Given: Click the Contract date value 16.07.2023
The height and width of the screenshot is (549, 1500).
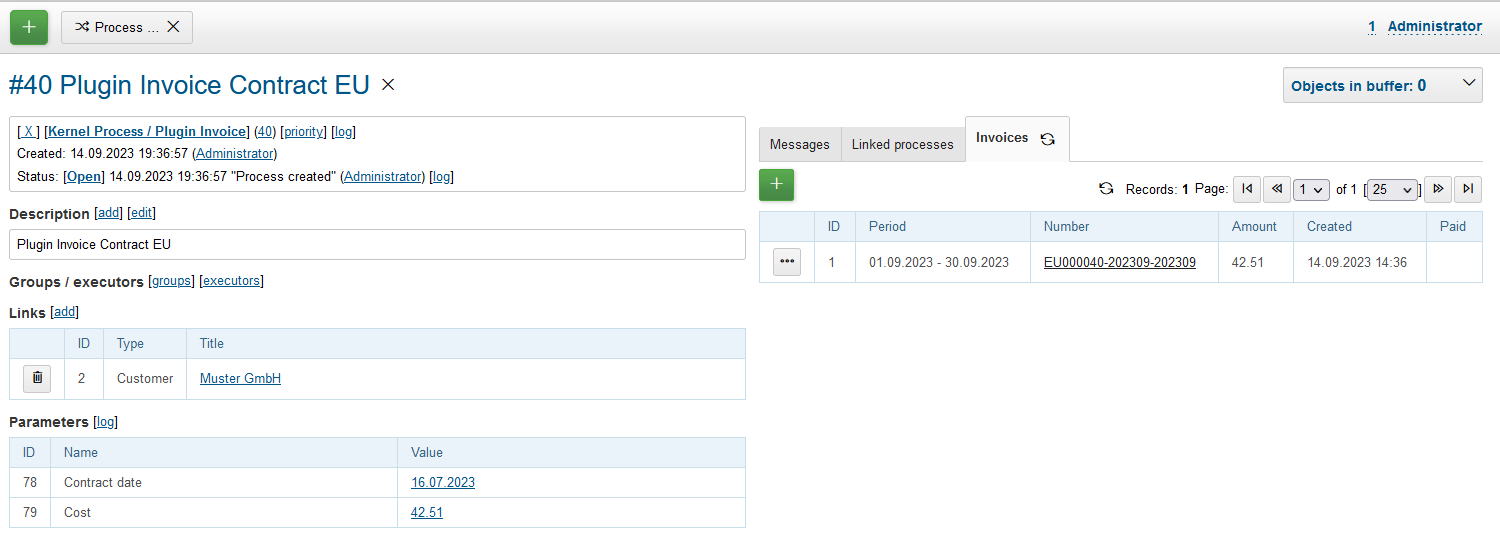Looking at the screenshot, I should point(443,482).
